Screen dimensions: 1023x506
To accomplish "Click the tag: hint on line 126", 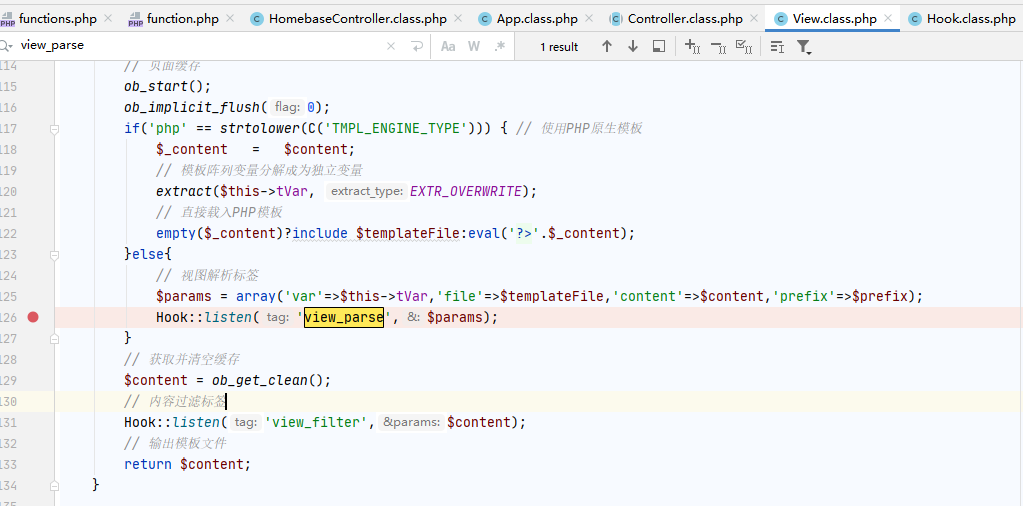I will pos(280,317).
